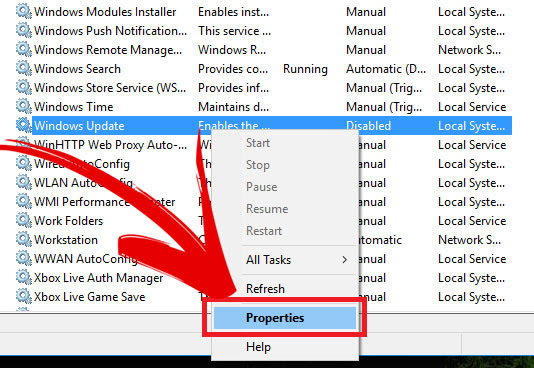Select the Windows Modules Installer service
Image resolution: width=534 pixels, height=368 pixels.
tap(105, 12)
